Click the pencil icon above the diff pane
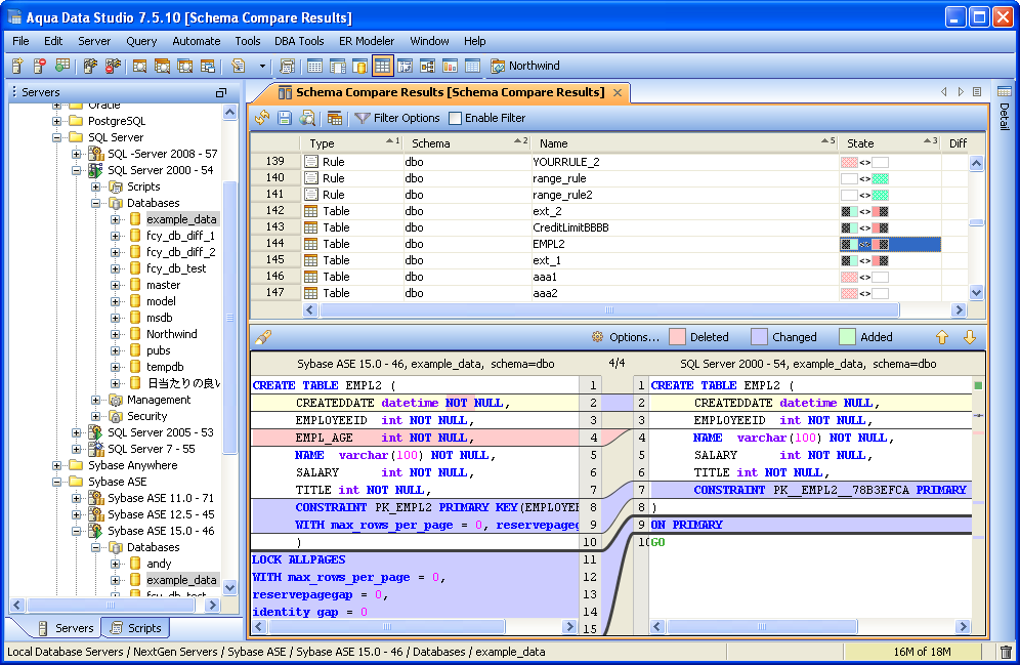The height and width of the screenshot is (665, 1020). 263,337
